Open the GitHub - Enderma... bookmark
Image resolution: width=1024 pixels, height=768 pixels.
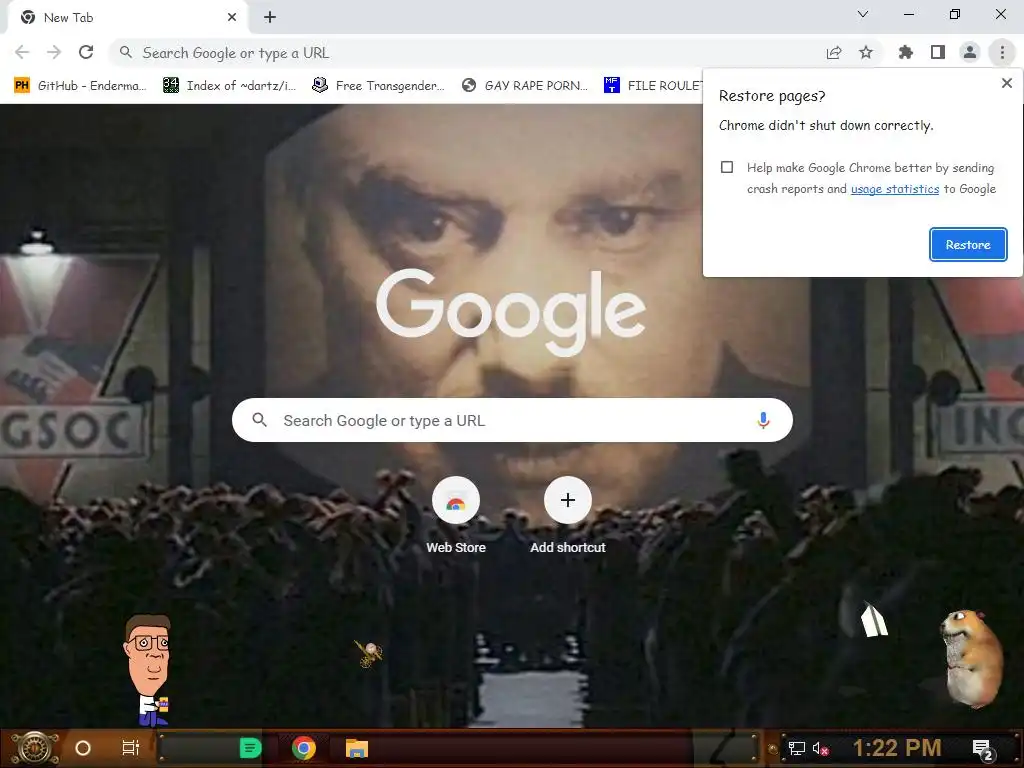(x=80, y=86)
